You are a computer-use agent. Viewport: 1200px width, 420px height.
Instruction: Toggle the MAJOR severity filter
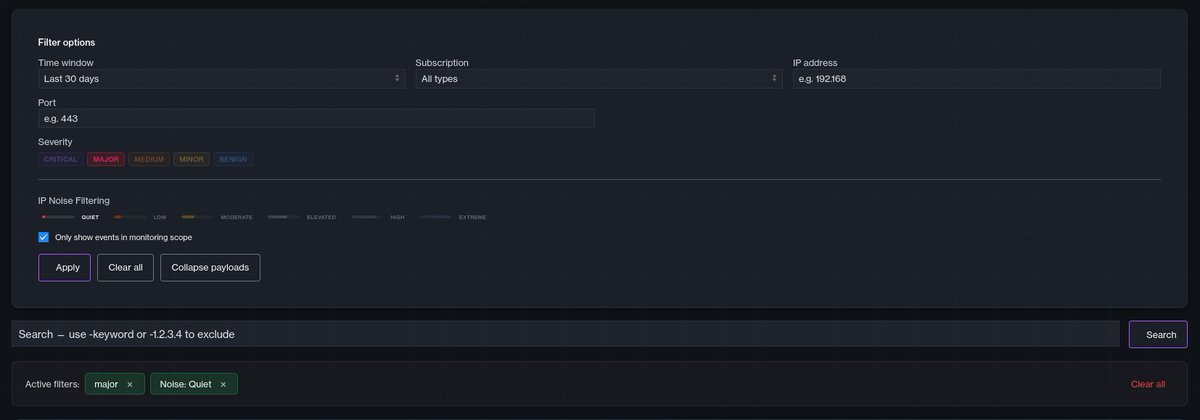pyautogui.click(x=106, y=159)
